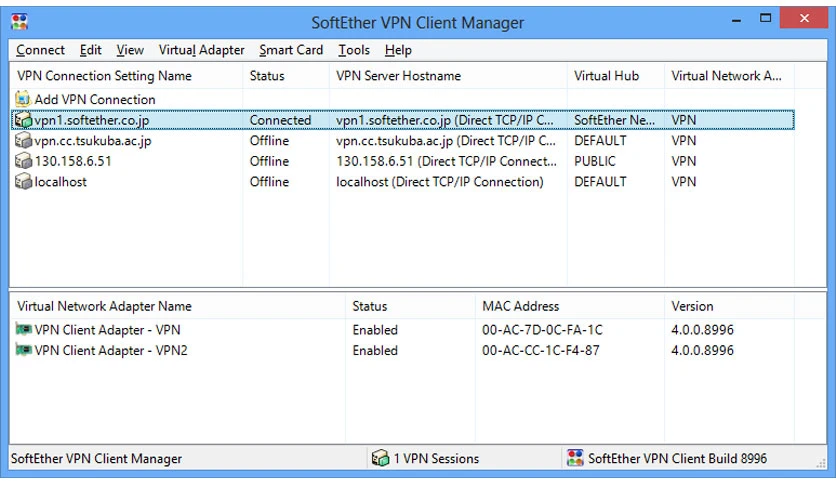Minimize the SoftEther VPN Client Manager window

pyautogui.click(x=736, y=20)
